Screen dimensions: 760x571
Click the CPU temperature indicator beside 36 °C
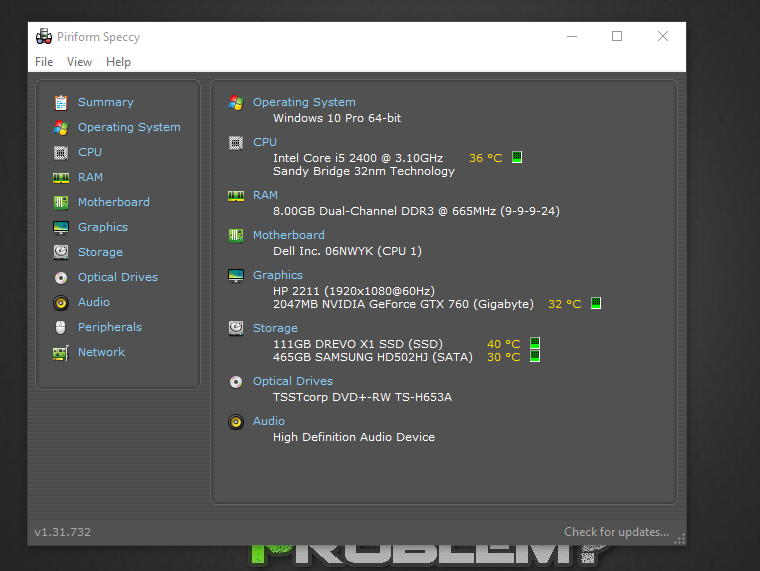coord(518,157)
